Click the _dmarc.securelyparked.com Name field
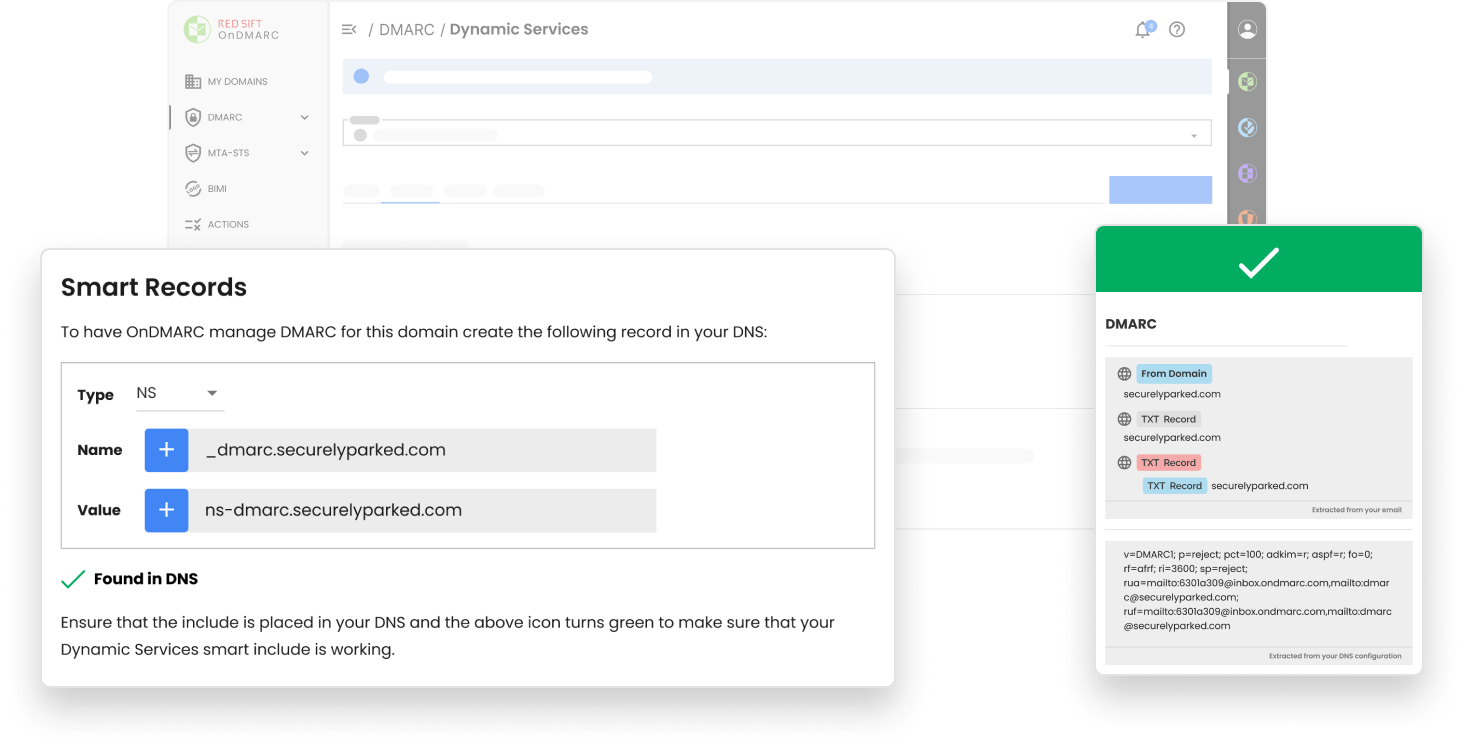This screenshot has width=1464, height=748. tap(422, 450)
